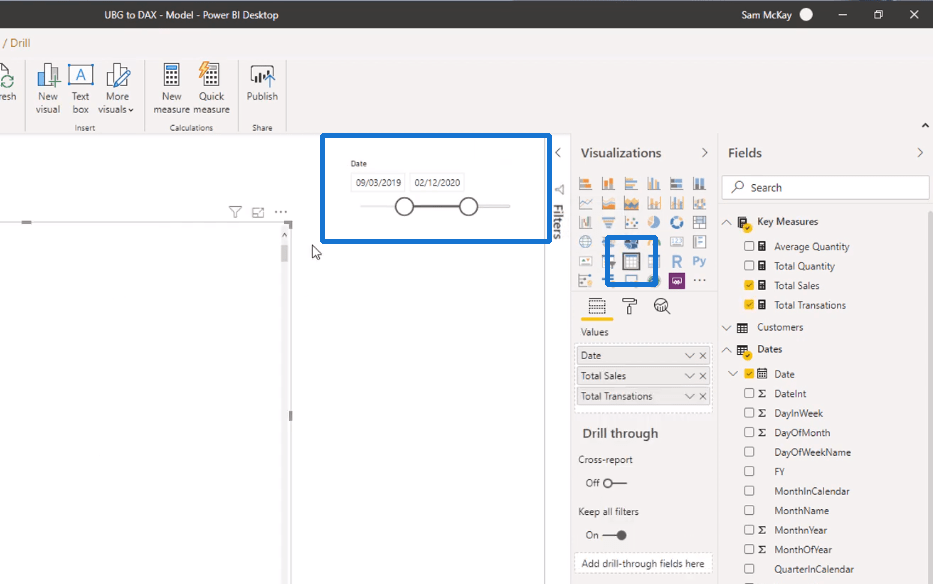Select the Python visual
933x584 pixels.
click(x=699, y=261)
